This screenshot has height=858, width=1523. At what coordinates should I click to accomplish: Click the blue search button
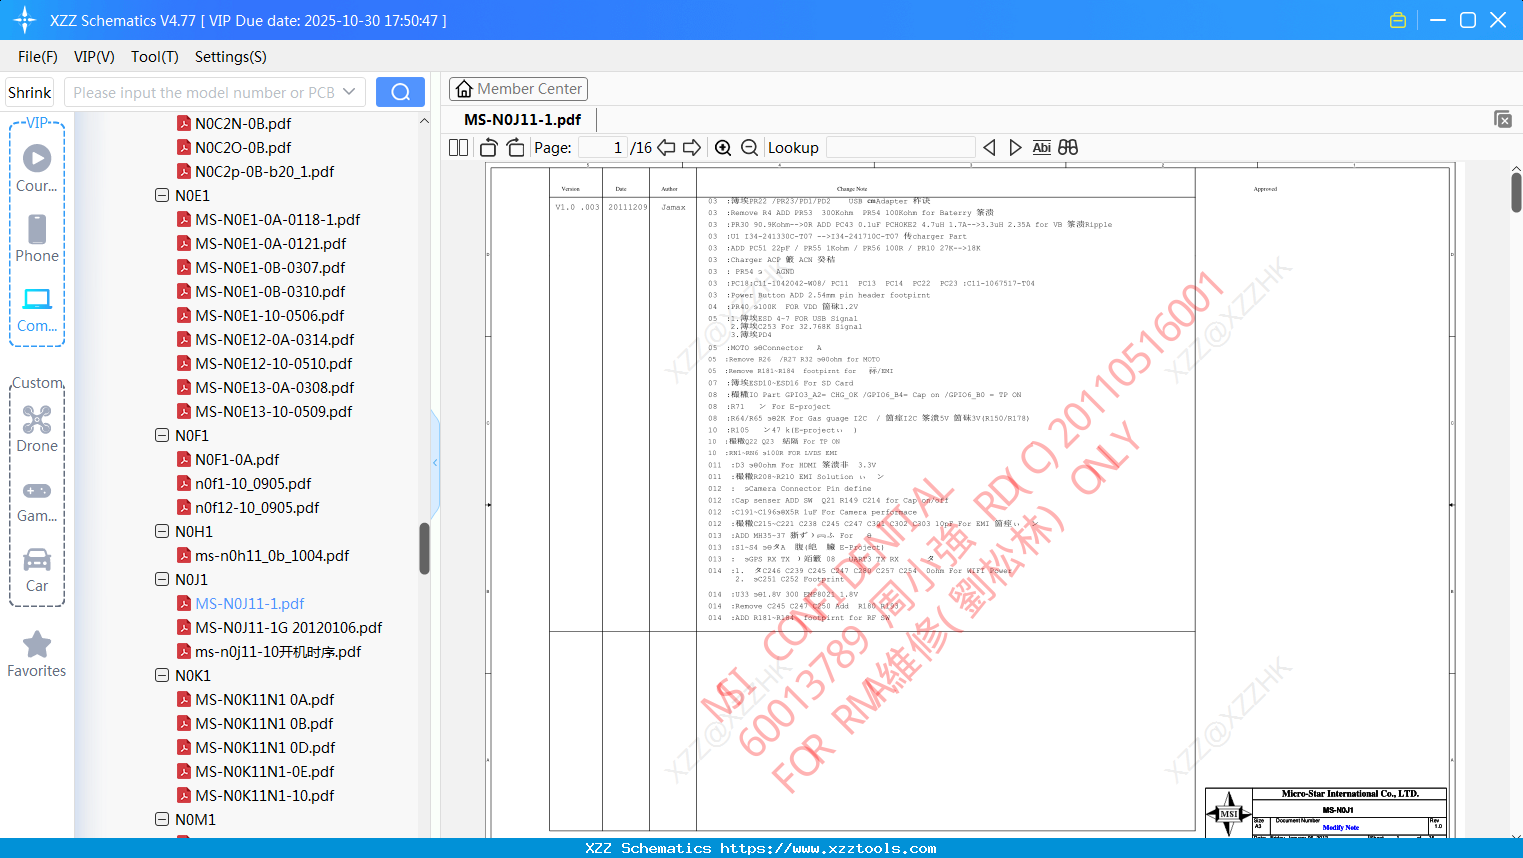coord(400,92)
